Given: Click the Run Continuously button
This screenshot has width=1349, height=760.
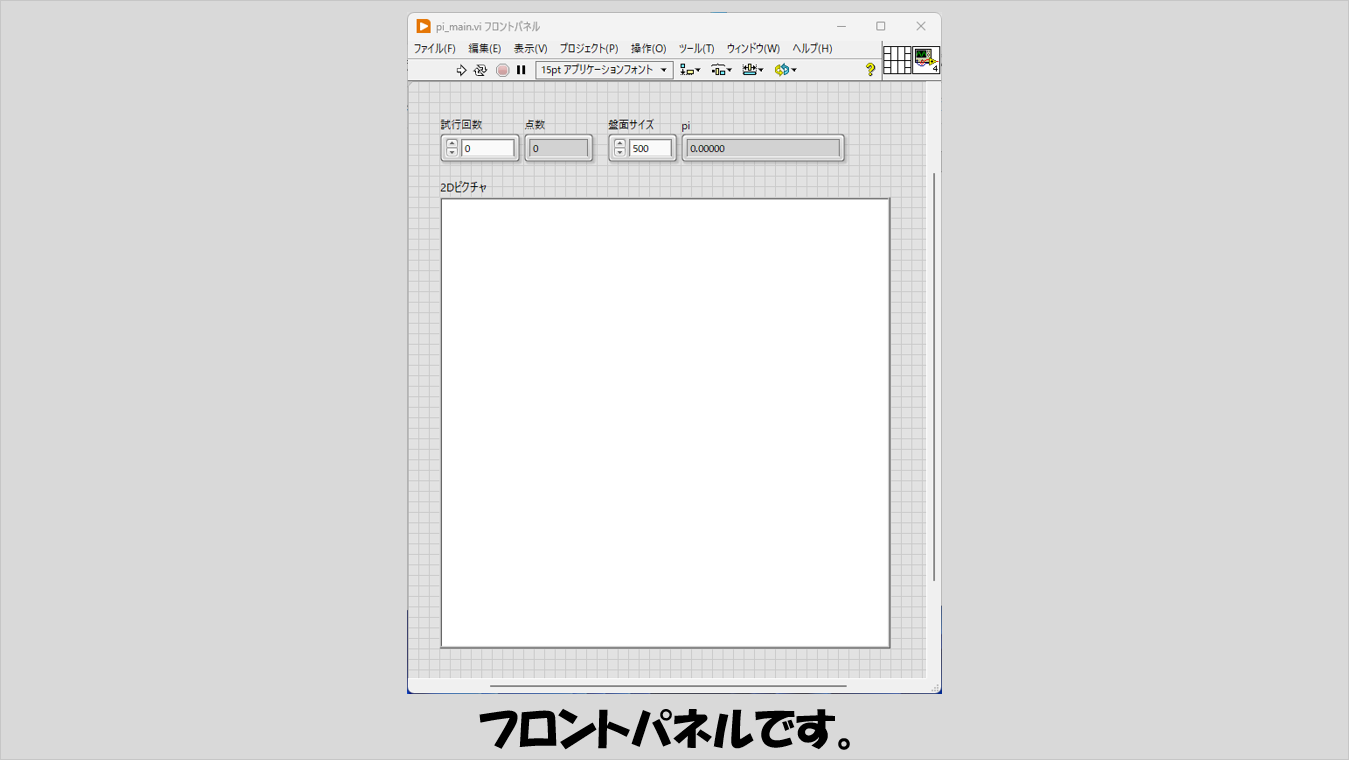Looking at the screenshot, I should tap(480, 70).
